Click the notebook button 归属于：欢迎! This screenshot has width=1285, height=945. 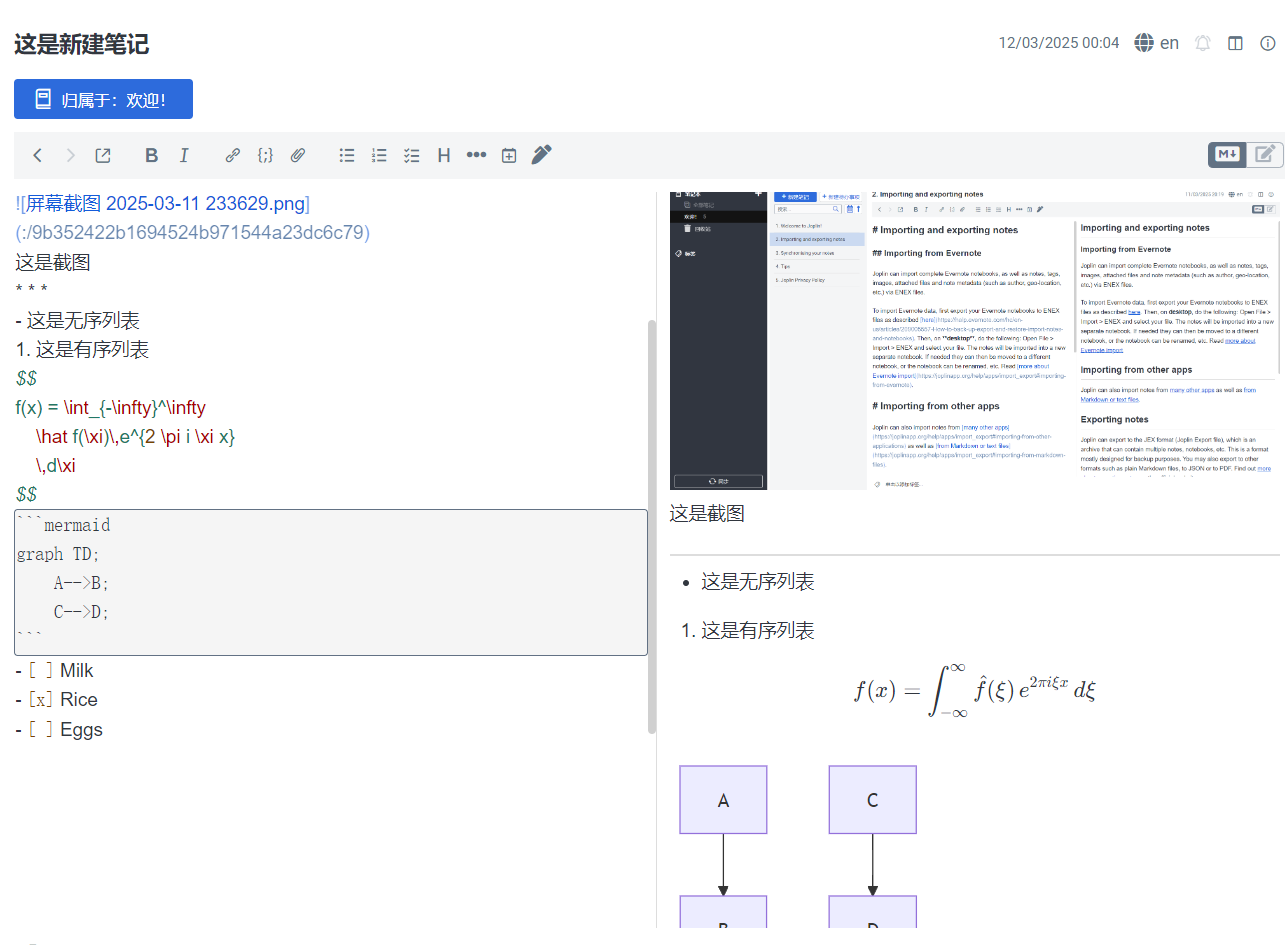click(103, 99)
